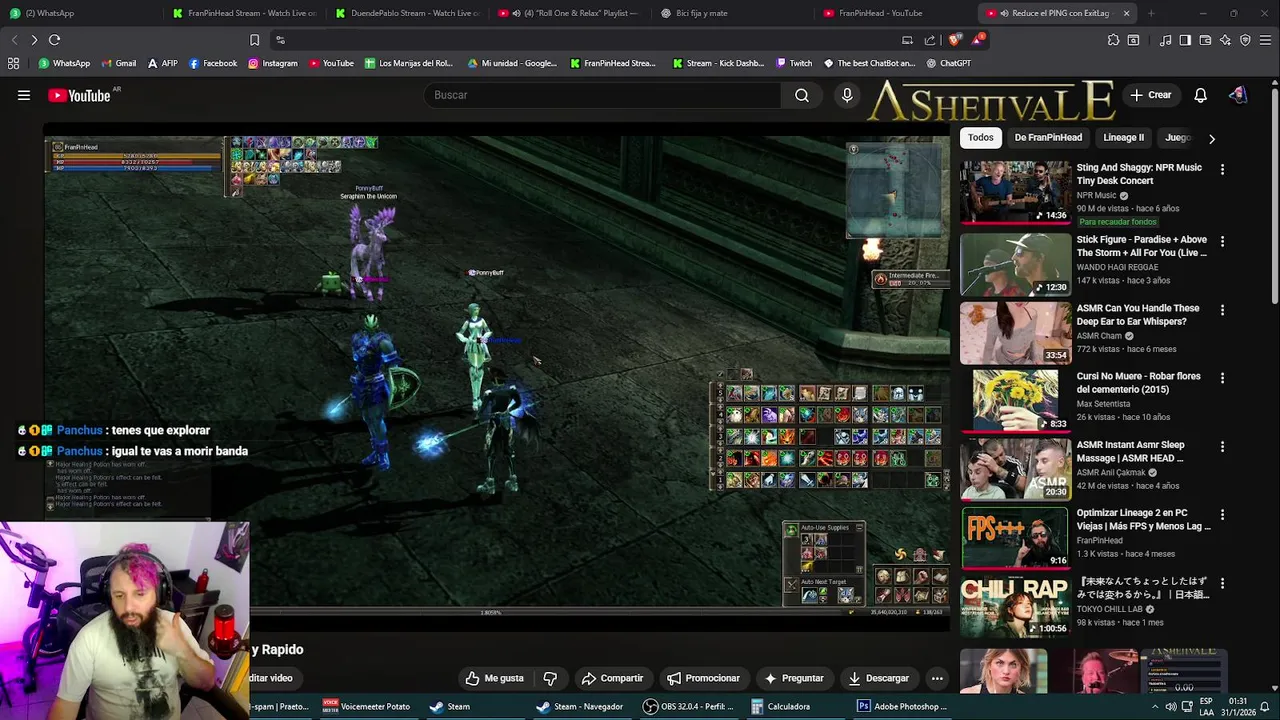1280x720 pixels.
Task: Open Brave Rewards triangle icon
Action: 978,40
